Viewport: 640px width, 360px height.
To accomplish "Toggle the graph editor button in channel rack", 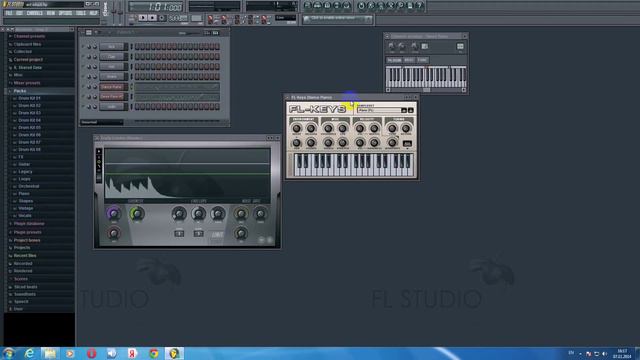I will [x=207, y=33].
